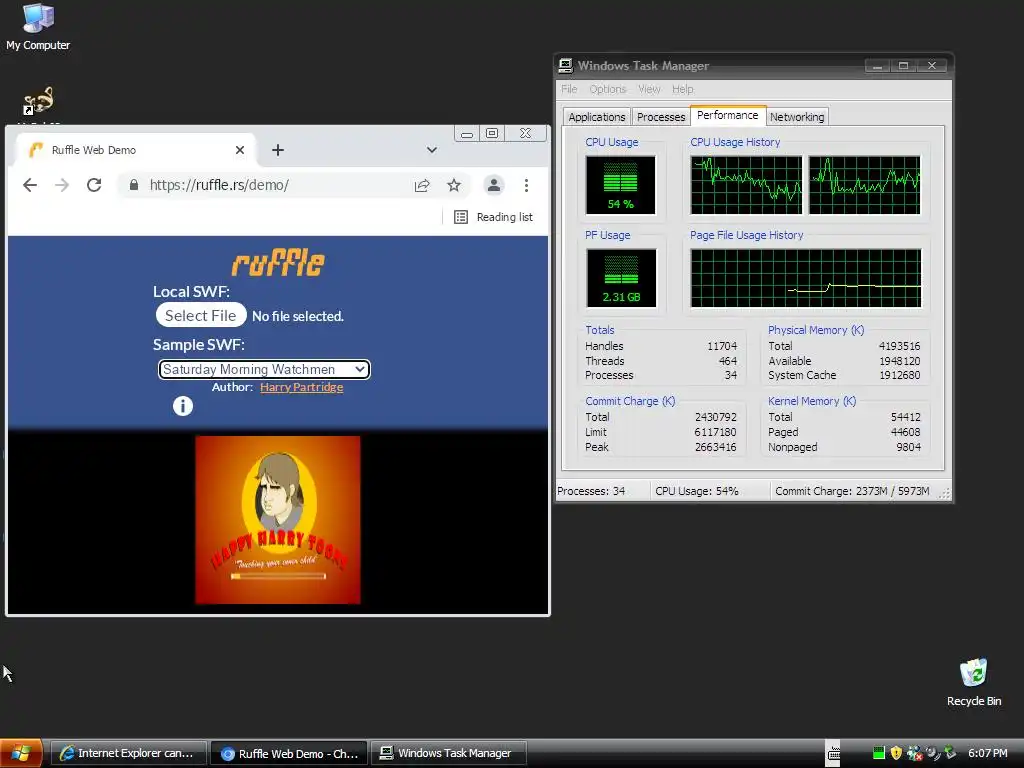Click Select File button for local SWF
Viewport: 1024px width, 768px height.
[200, 315]
